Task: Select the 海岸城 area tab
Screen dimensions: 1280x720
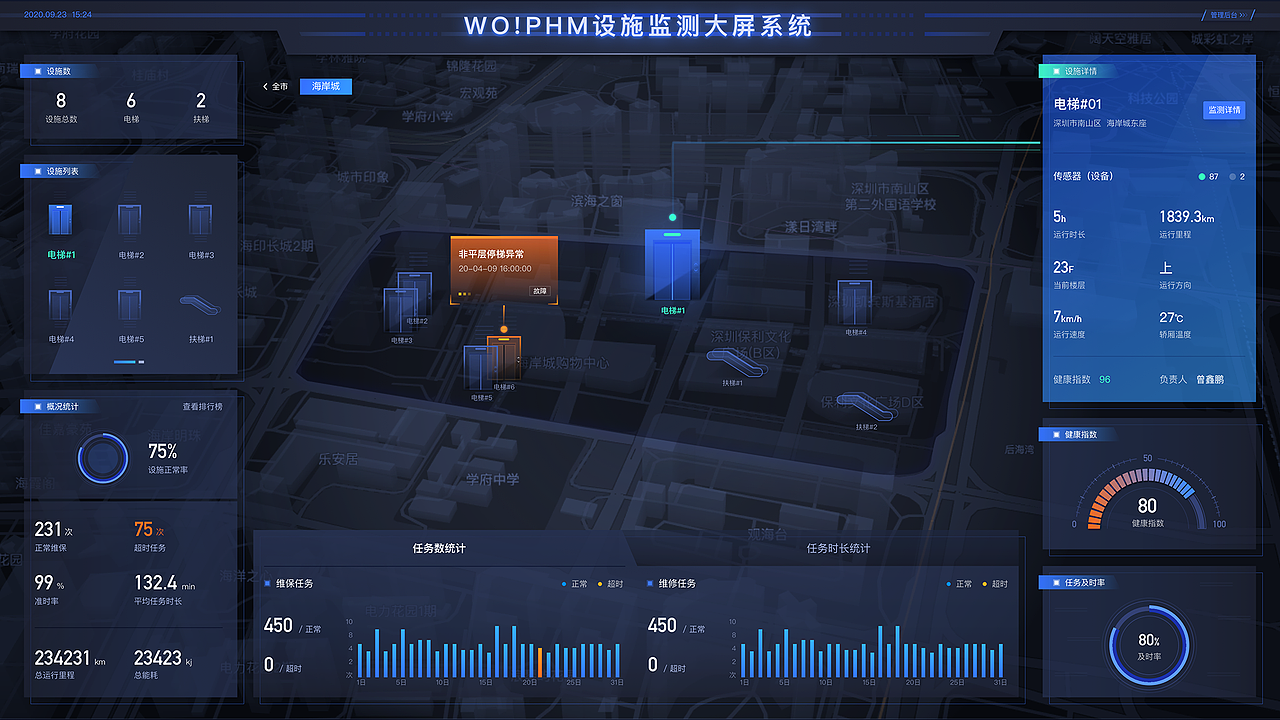Action: click(x=326, y=87)
